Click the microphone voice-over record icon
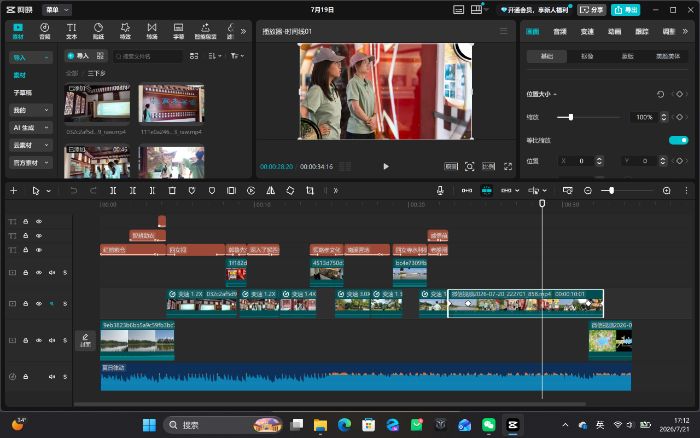The width and height of the screenshot is (700, 438). [x=440, y=191]
